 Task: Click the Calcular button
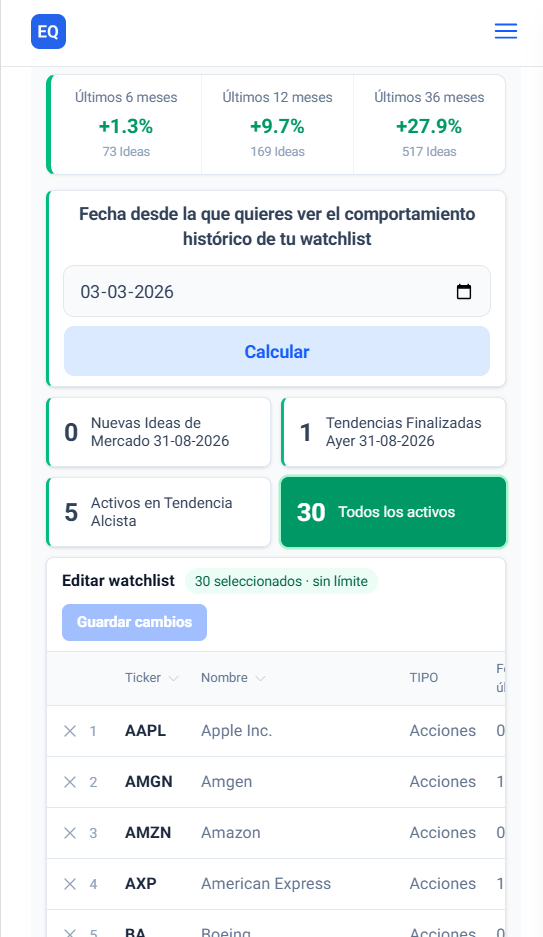pos(277,351)
